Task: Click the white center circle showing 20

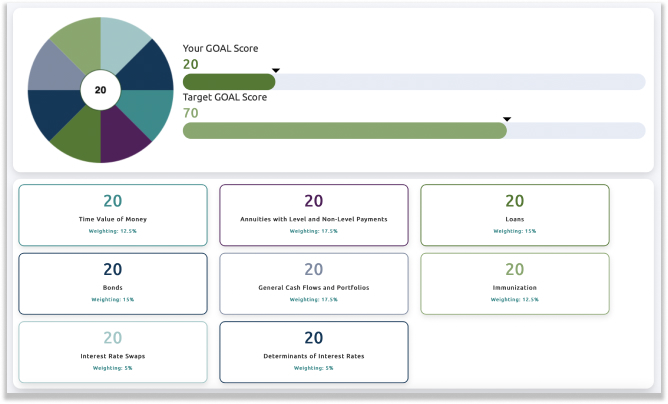Action: pos(100,90)
